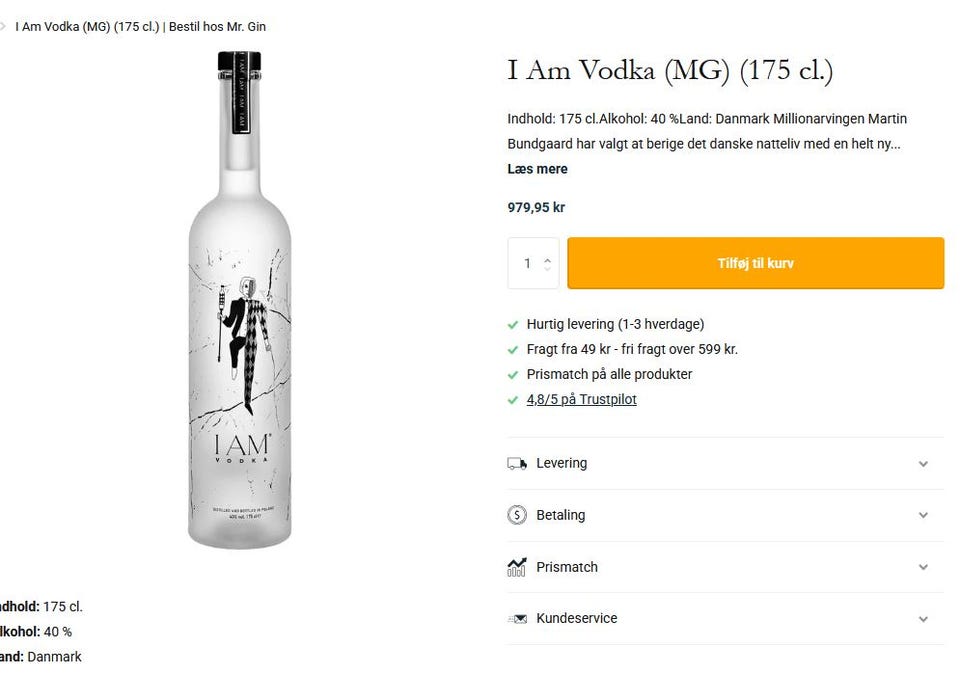Click the green checkmark beside Fragt fra 49 kr

pos(514,350)
